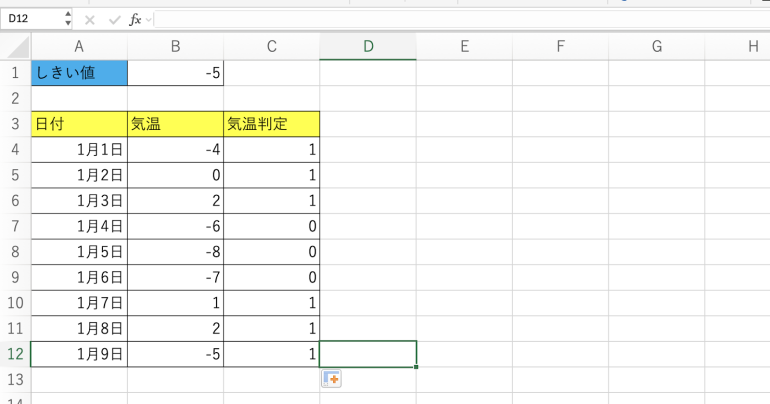Select column E header
Screen dimensions: 770x404
point(464,47)
